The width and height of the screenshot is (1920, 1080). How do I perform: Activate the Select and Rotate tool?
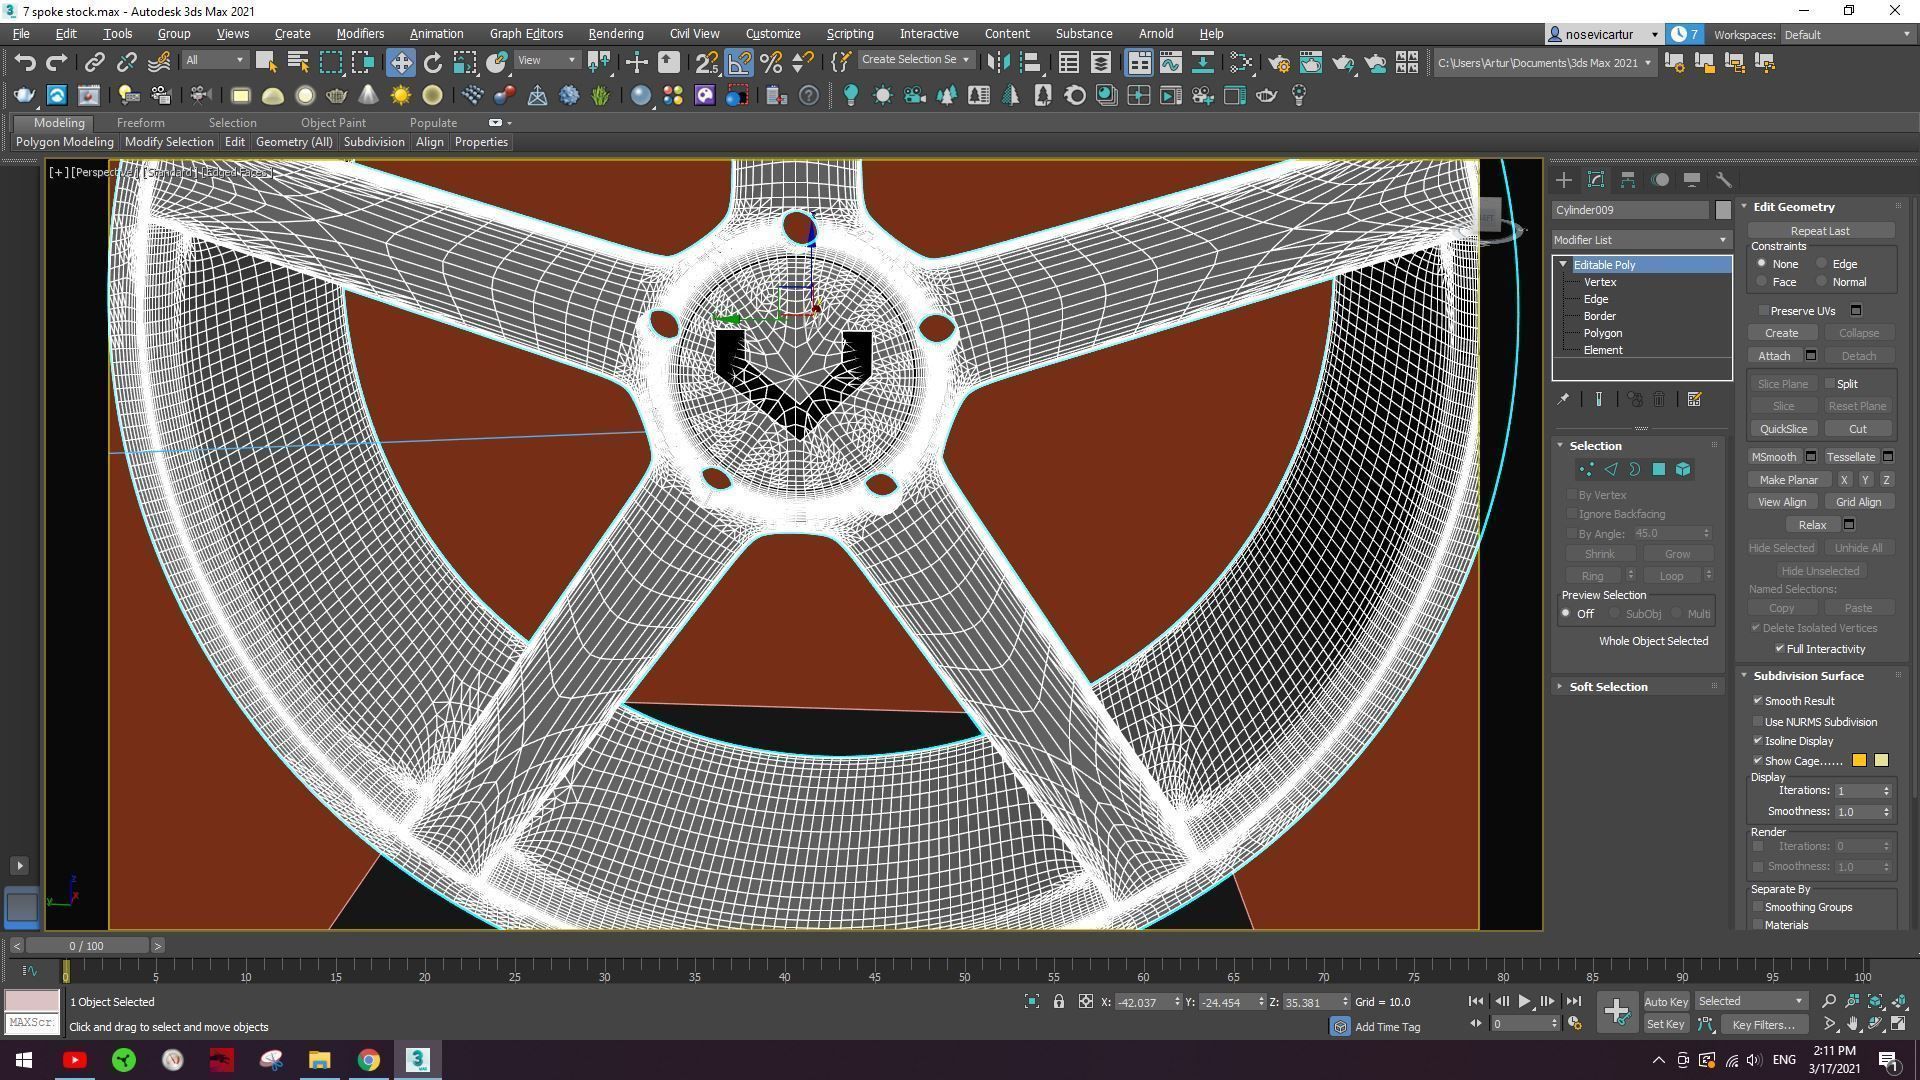(x=431, y=62)
